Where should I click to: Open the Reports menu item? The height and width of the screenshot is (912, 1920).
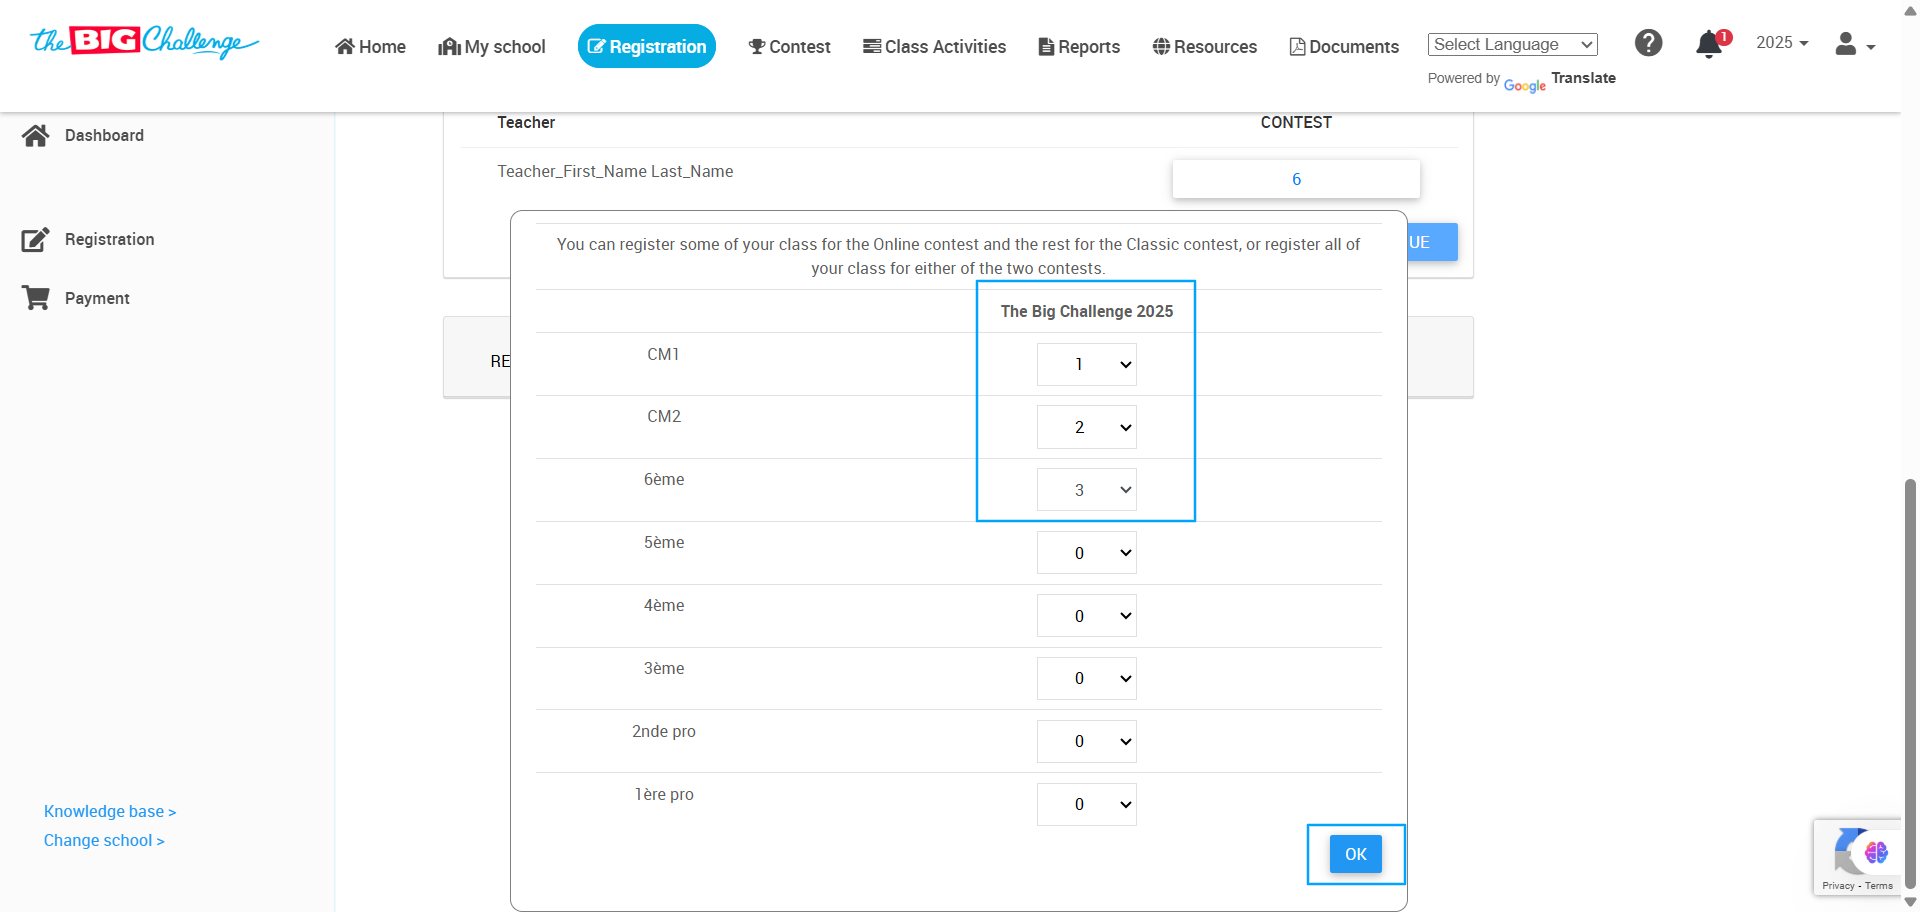[1079, 47]
